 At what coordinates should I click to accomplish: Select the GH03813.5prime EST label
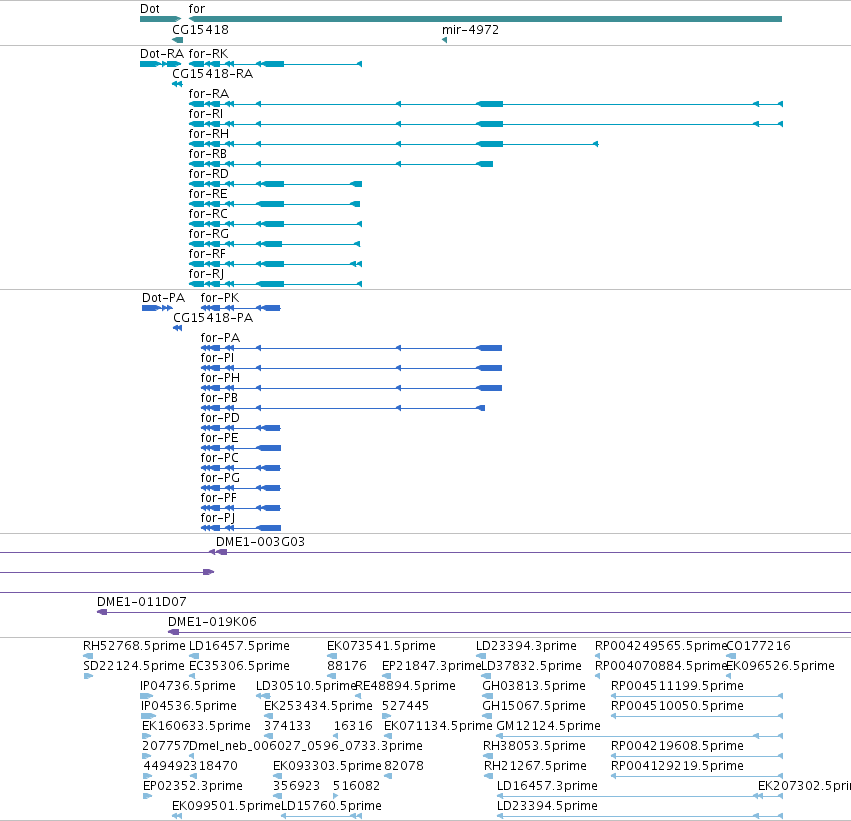[534, 686]
